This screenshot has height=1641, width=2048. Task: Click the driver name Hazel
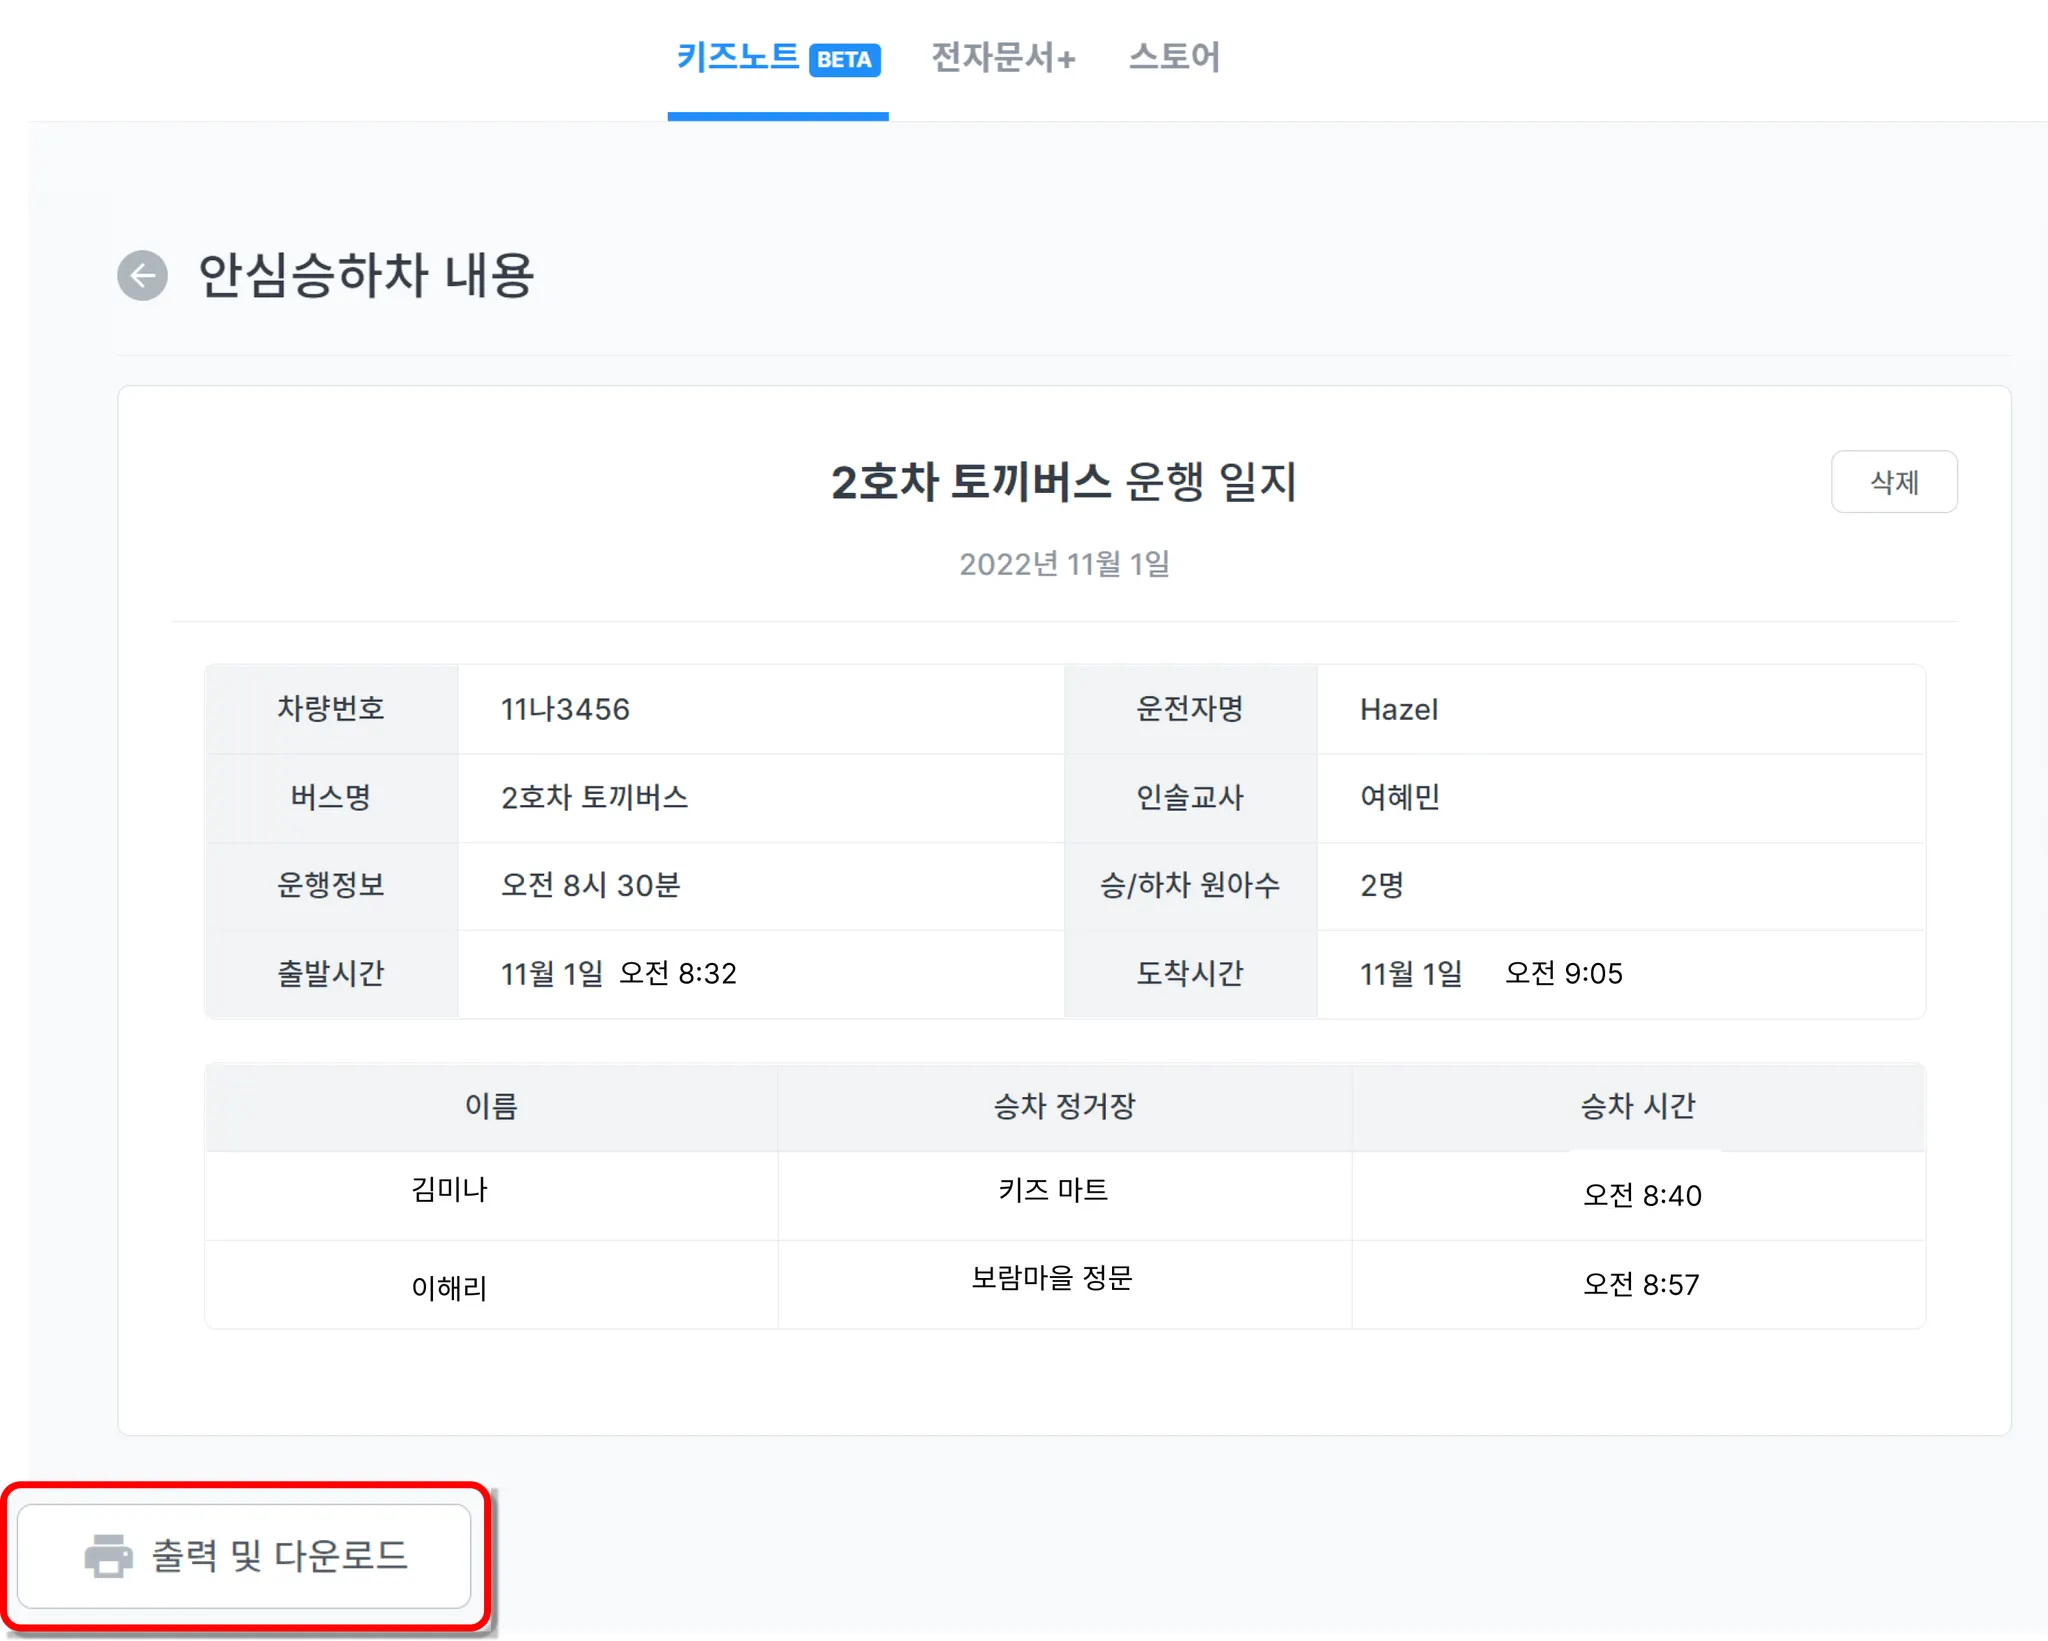(1398, 709)
